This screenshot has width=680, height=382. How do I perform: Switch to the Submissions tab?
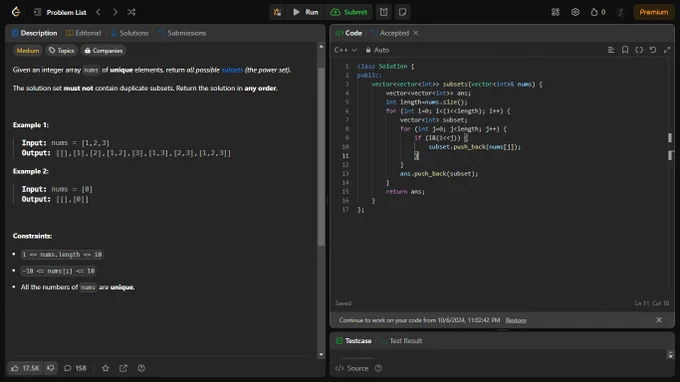(x=182, y=33)
